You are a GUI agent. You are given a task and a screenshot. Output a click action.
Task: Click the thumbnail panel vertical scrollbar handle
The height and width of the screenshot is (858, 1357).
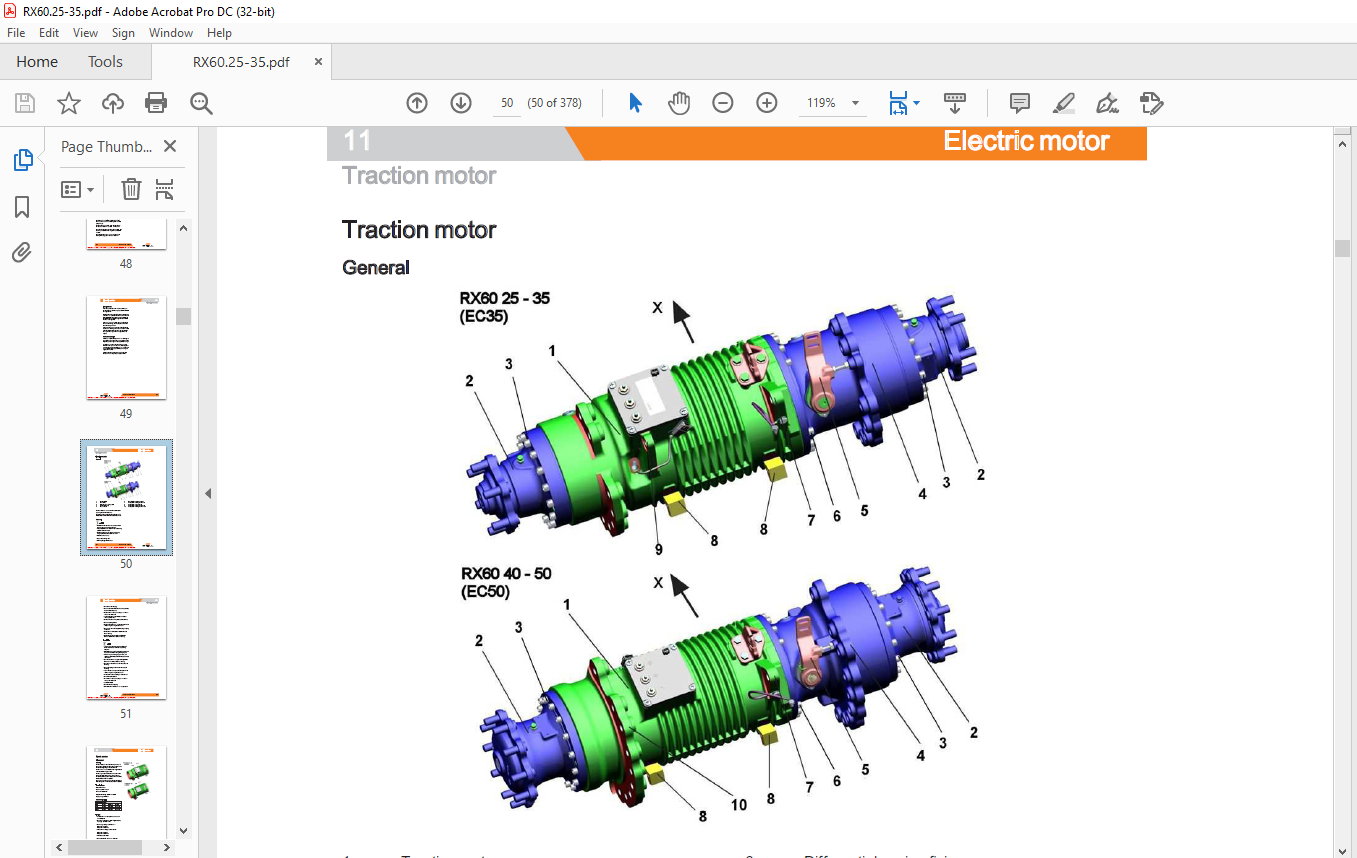point(184,316)
